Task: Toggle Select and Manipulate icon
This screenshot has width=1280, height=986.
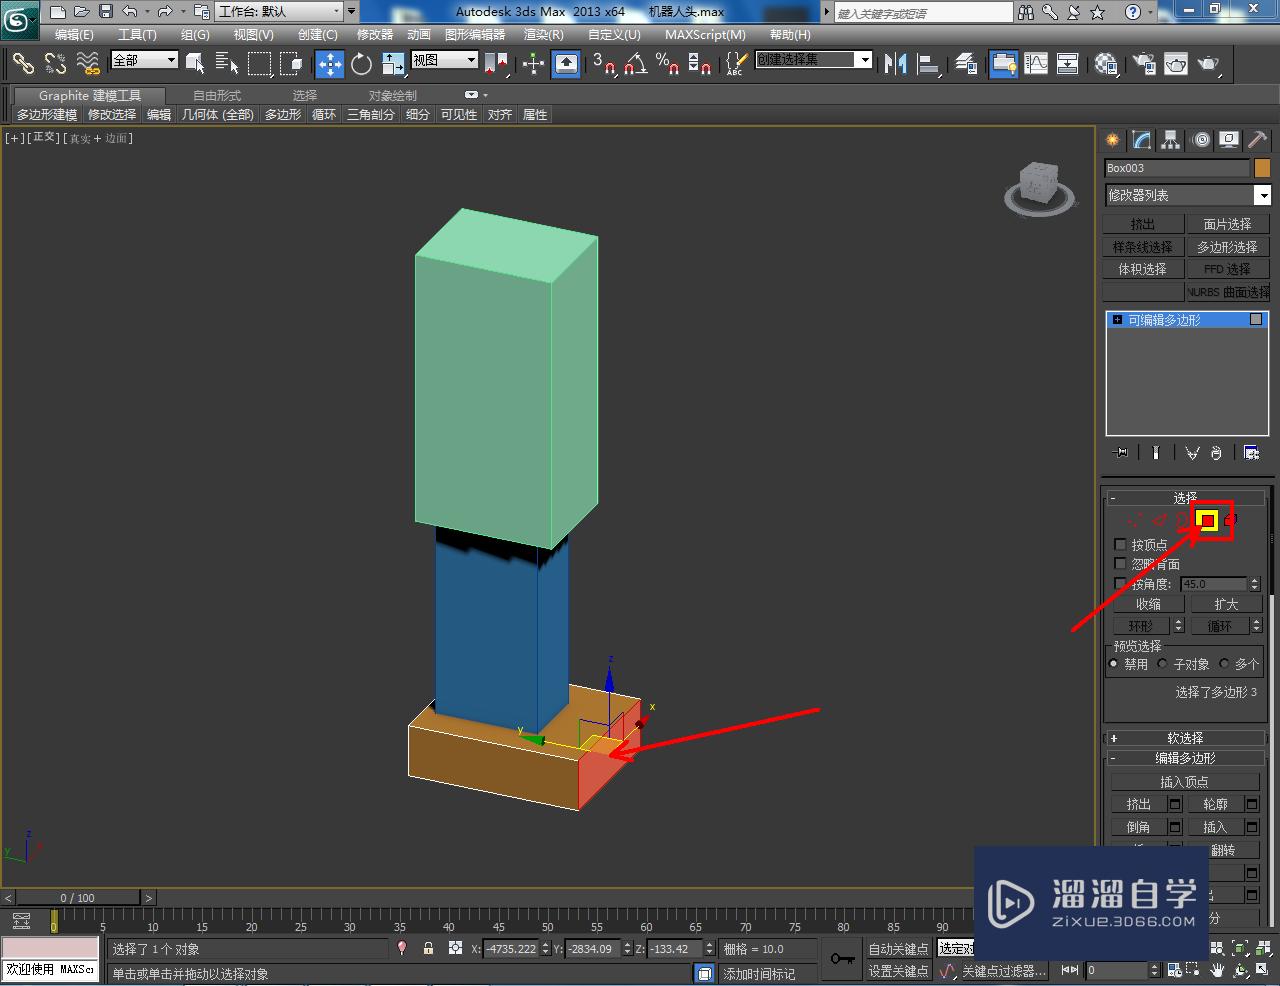Action: point(533,63)
